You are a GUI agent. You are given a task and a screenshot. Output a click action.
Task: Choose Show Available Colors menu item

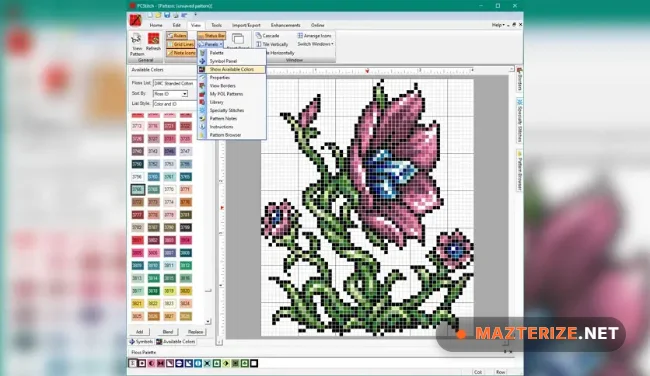pos(231,69)
